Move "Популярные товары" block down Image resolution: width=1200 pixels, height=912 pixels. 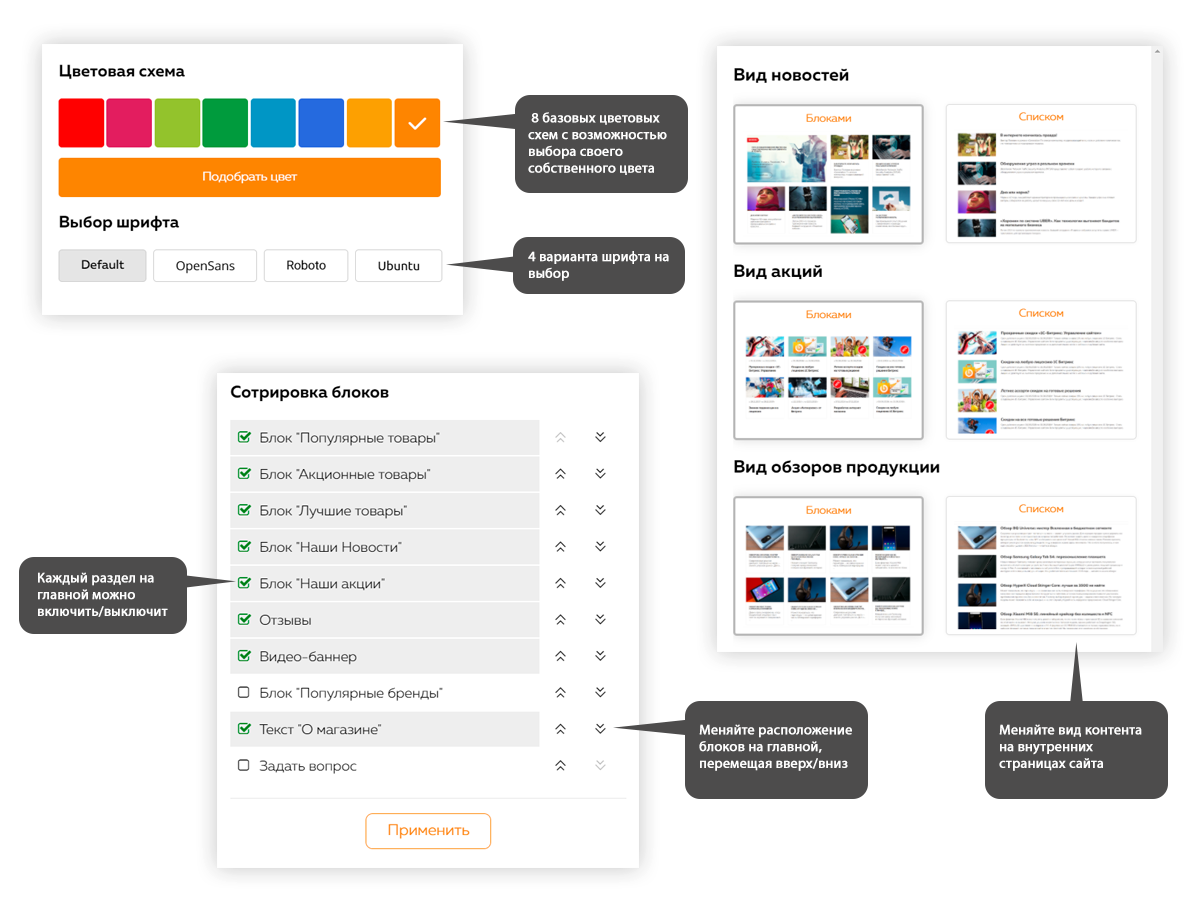click(600, 437)
